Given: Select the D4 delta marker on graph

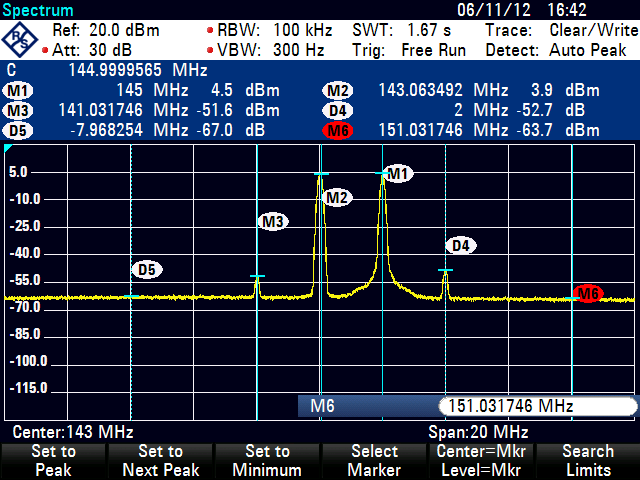Looking at the screenshot, I should pyautogui.click(x=459, y=245).
